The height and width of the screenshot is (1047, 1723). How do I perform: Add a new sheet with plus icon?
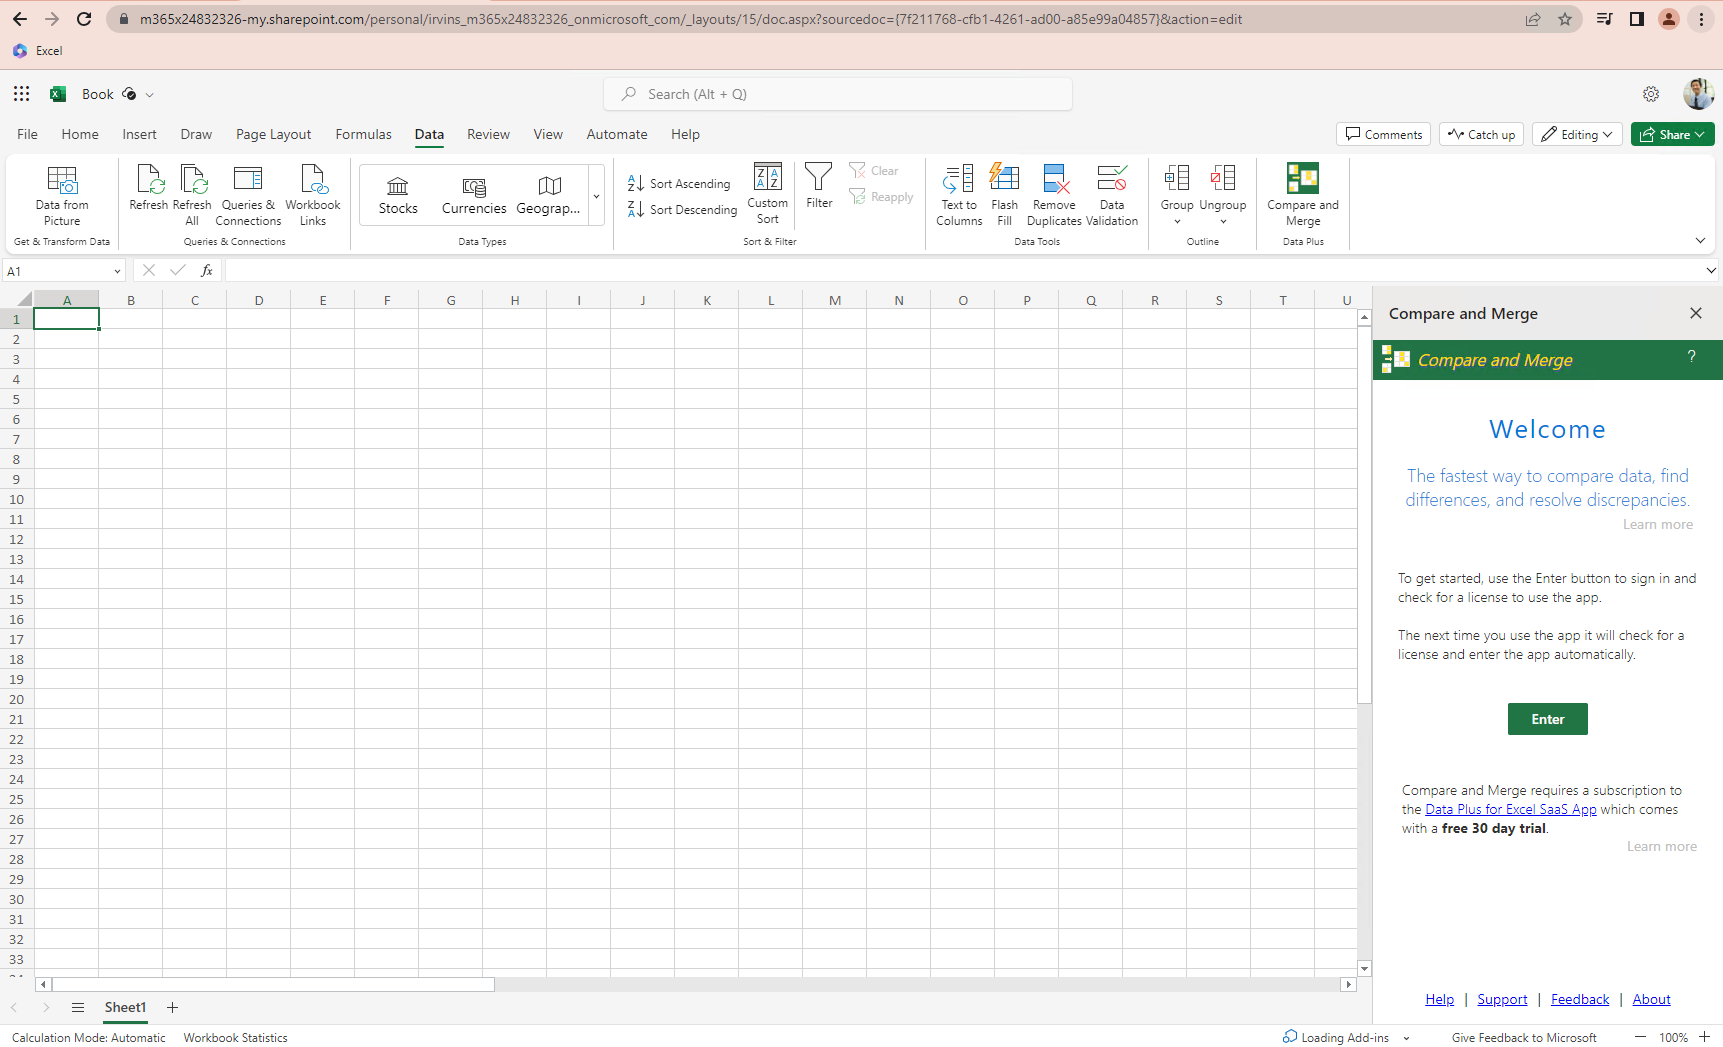point(172,1007)
